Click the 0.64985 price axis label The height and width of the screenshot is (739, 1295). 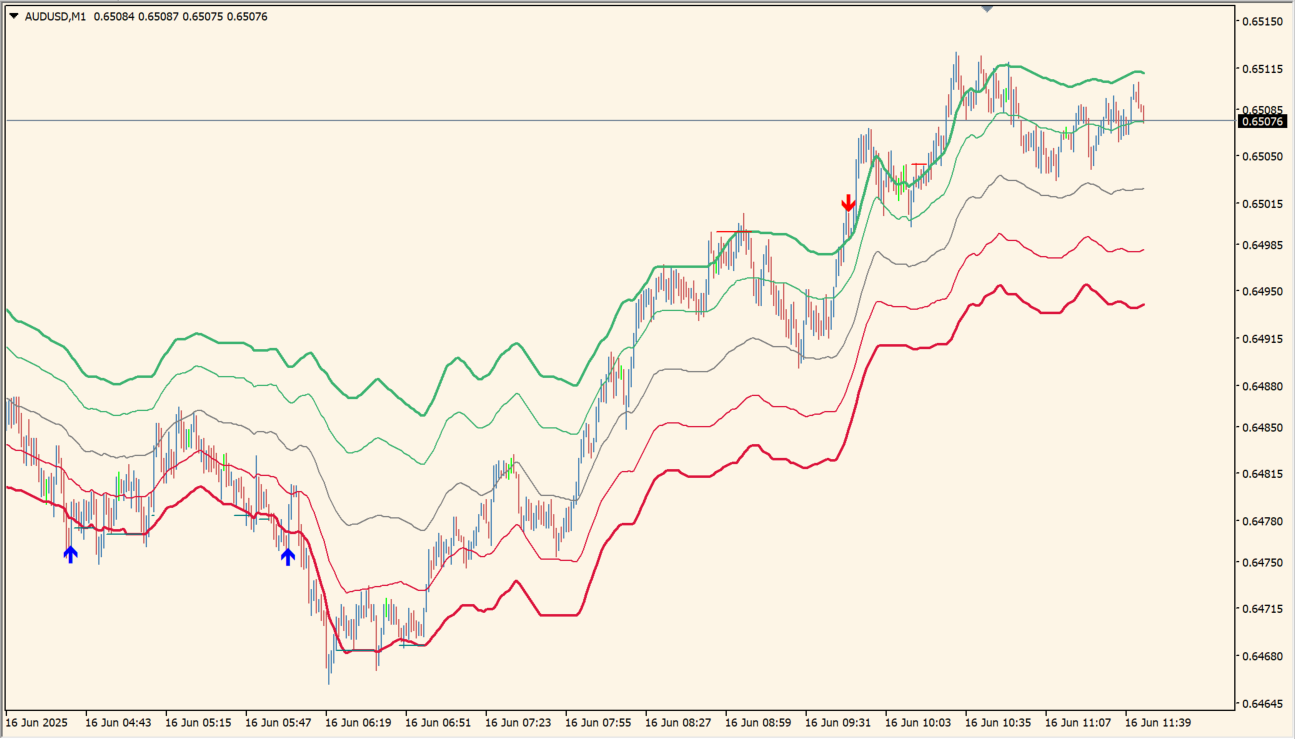(x=1264, y=244)
